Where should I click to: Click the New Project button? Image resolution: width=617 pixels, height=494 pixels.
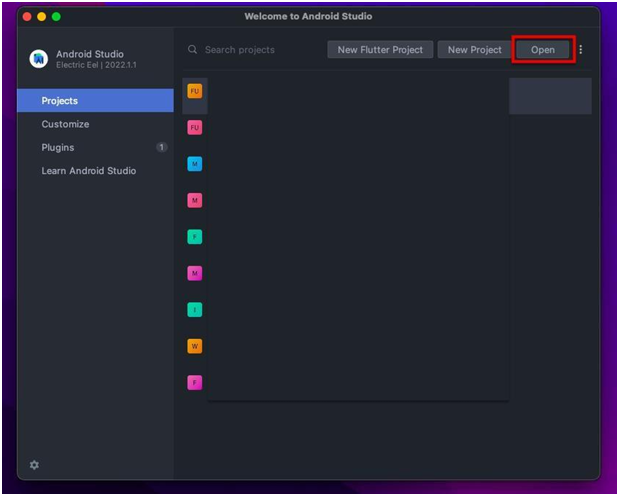(474, 50)
